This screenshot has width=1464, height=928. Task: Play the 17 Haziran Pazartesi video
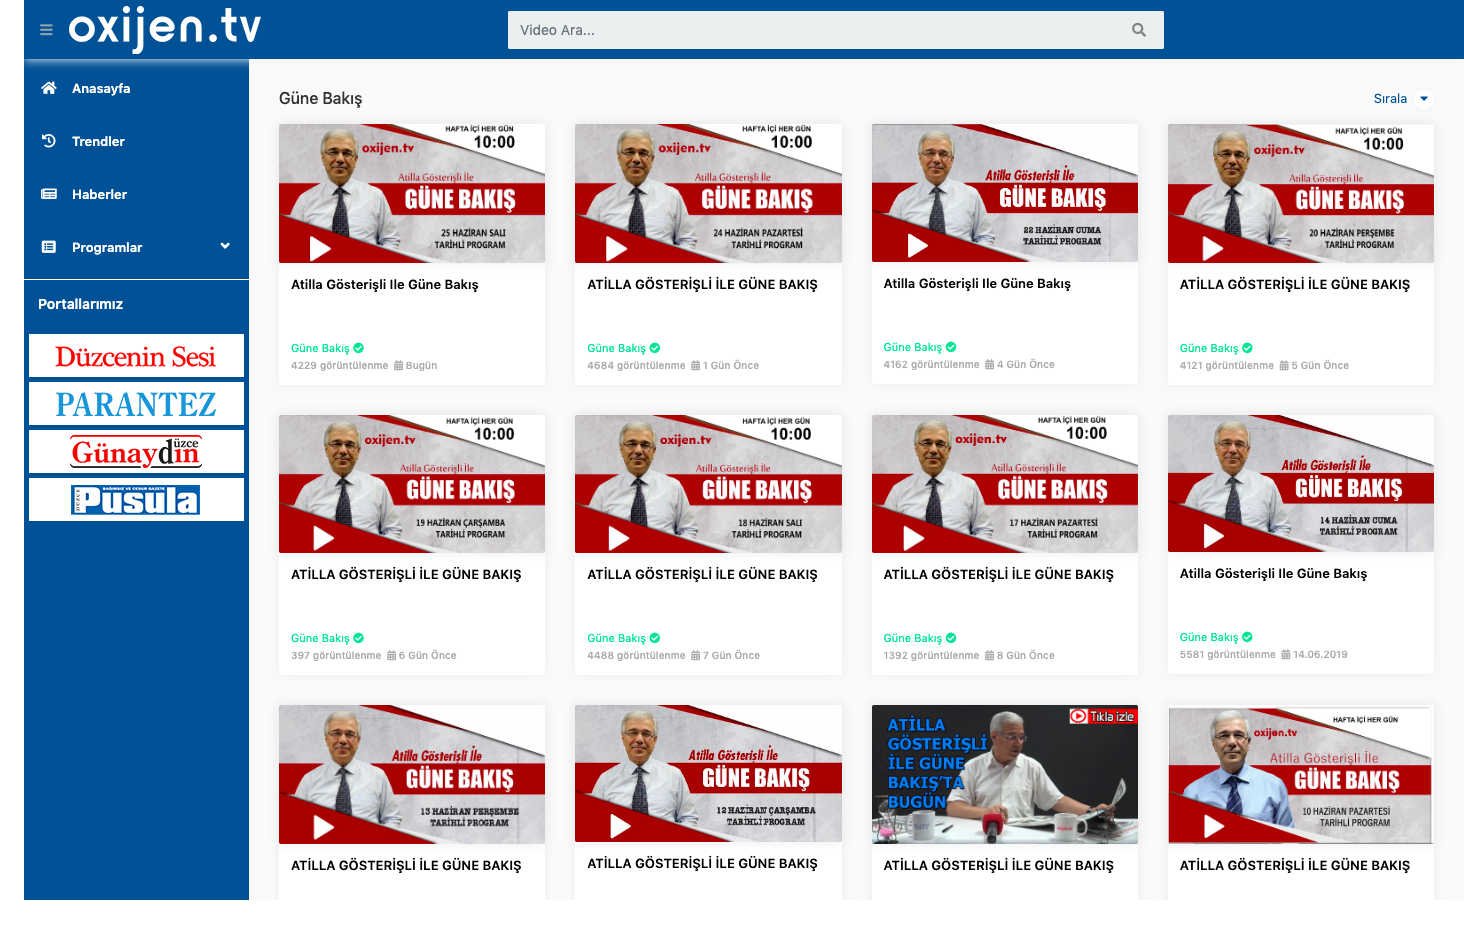tap(914, 538)
